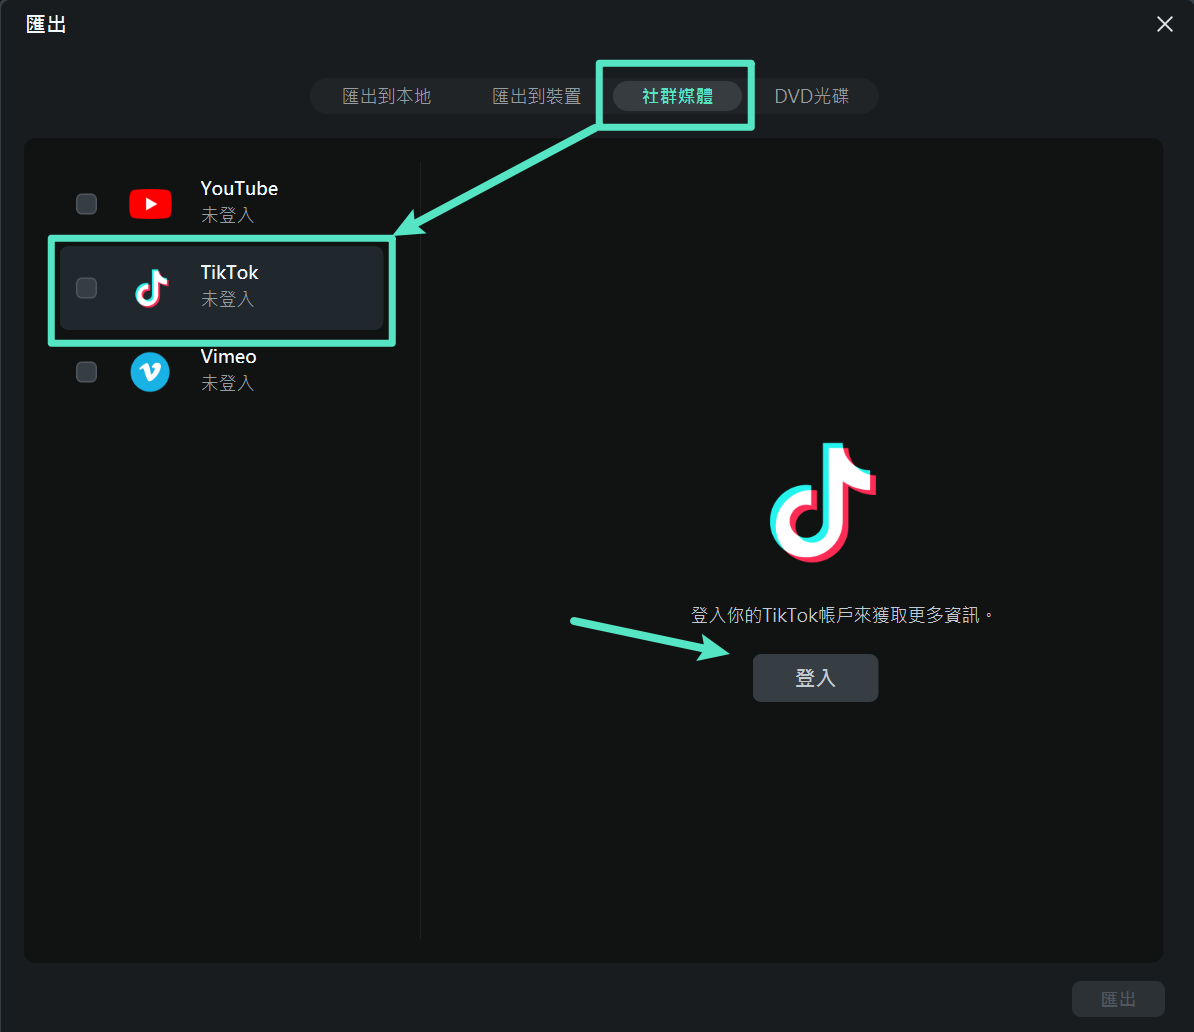Click 未登入 status under Vimeo
1194x1032 pixels.
pyautogui.click(x=227, y=383)
